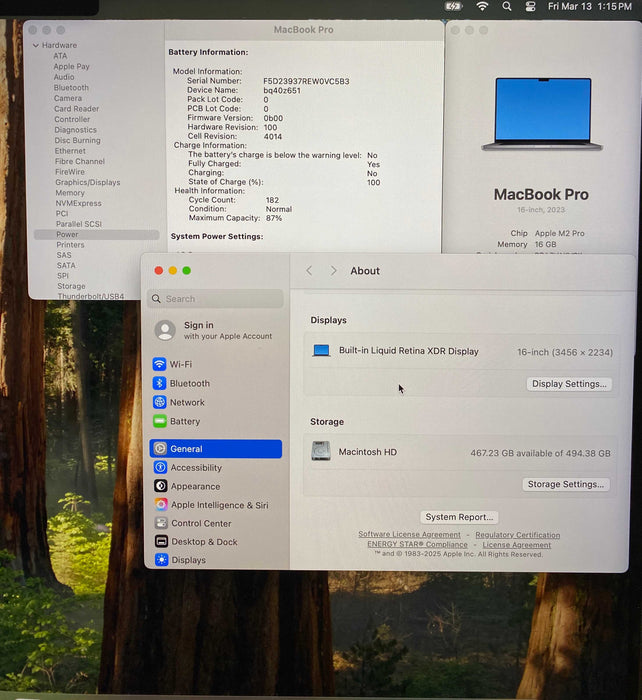Viewport: 642px width, 700px height.
Task: Select SATA in hardware list
Action: click(66, 265)
